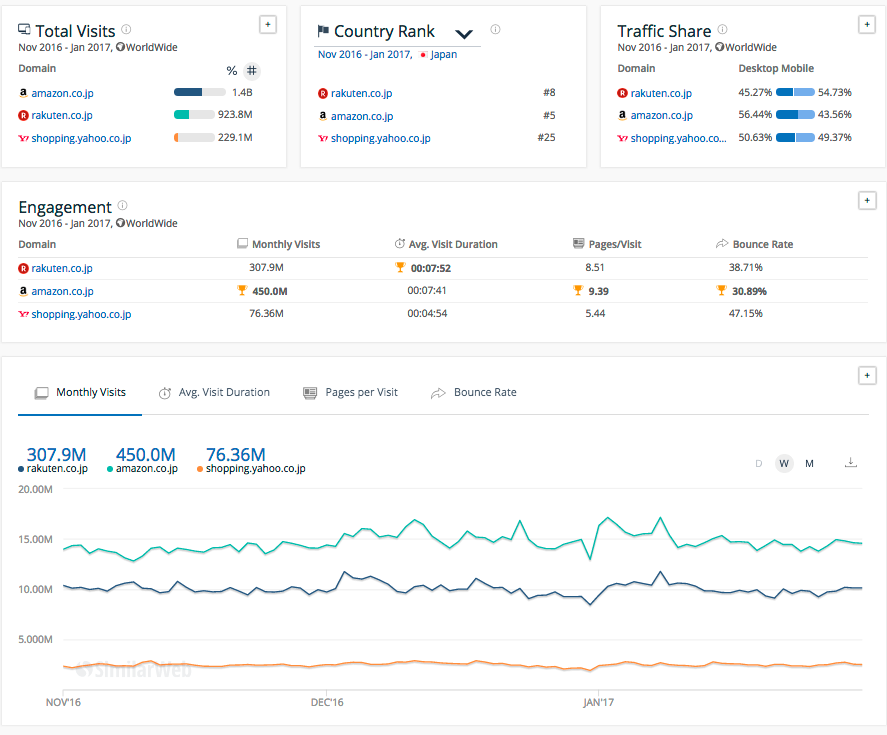Click the Pages/Visit column header

pyautogui.click(x=607, y=244)
